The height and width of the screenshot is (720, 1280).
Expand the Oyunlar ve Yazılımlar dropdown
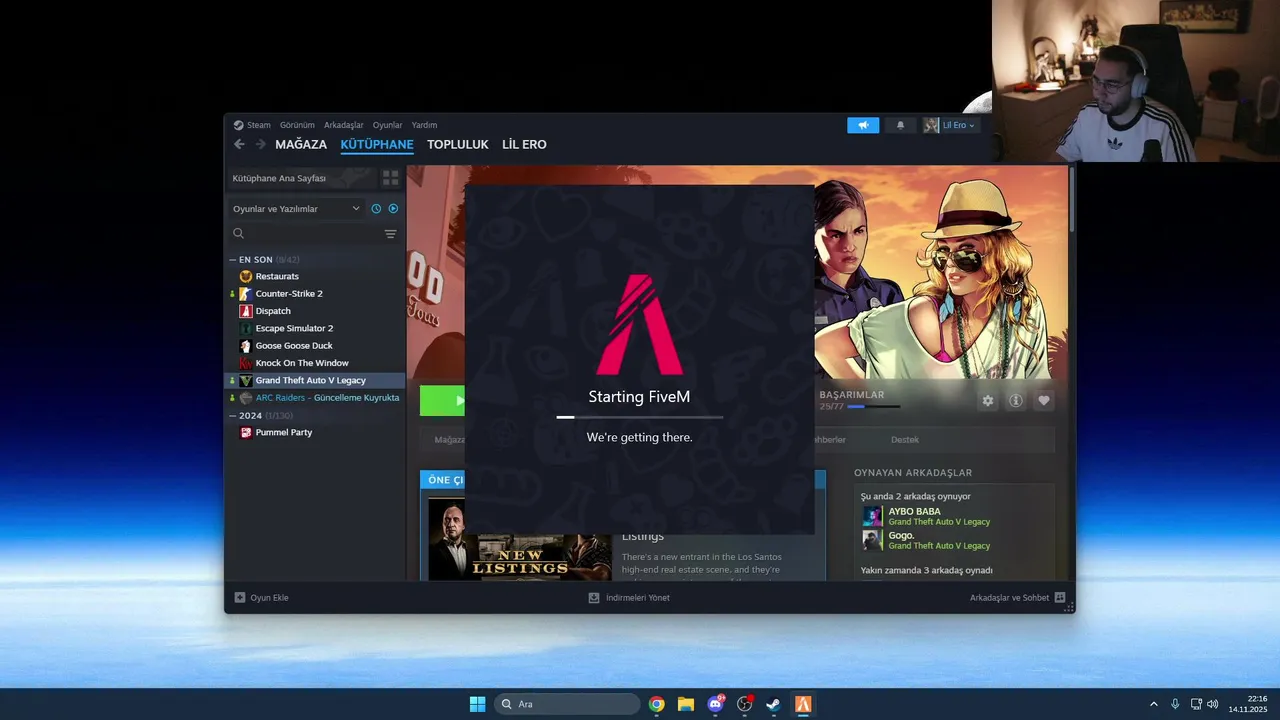tap(296, 209)
